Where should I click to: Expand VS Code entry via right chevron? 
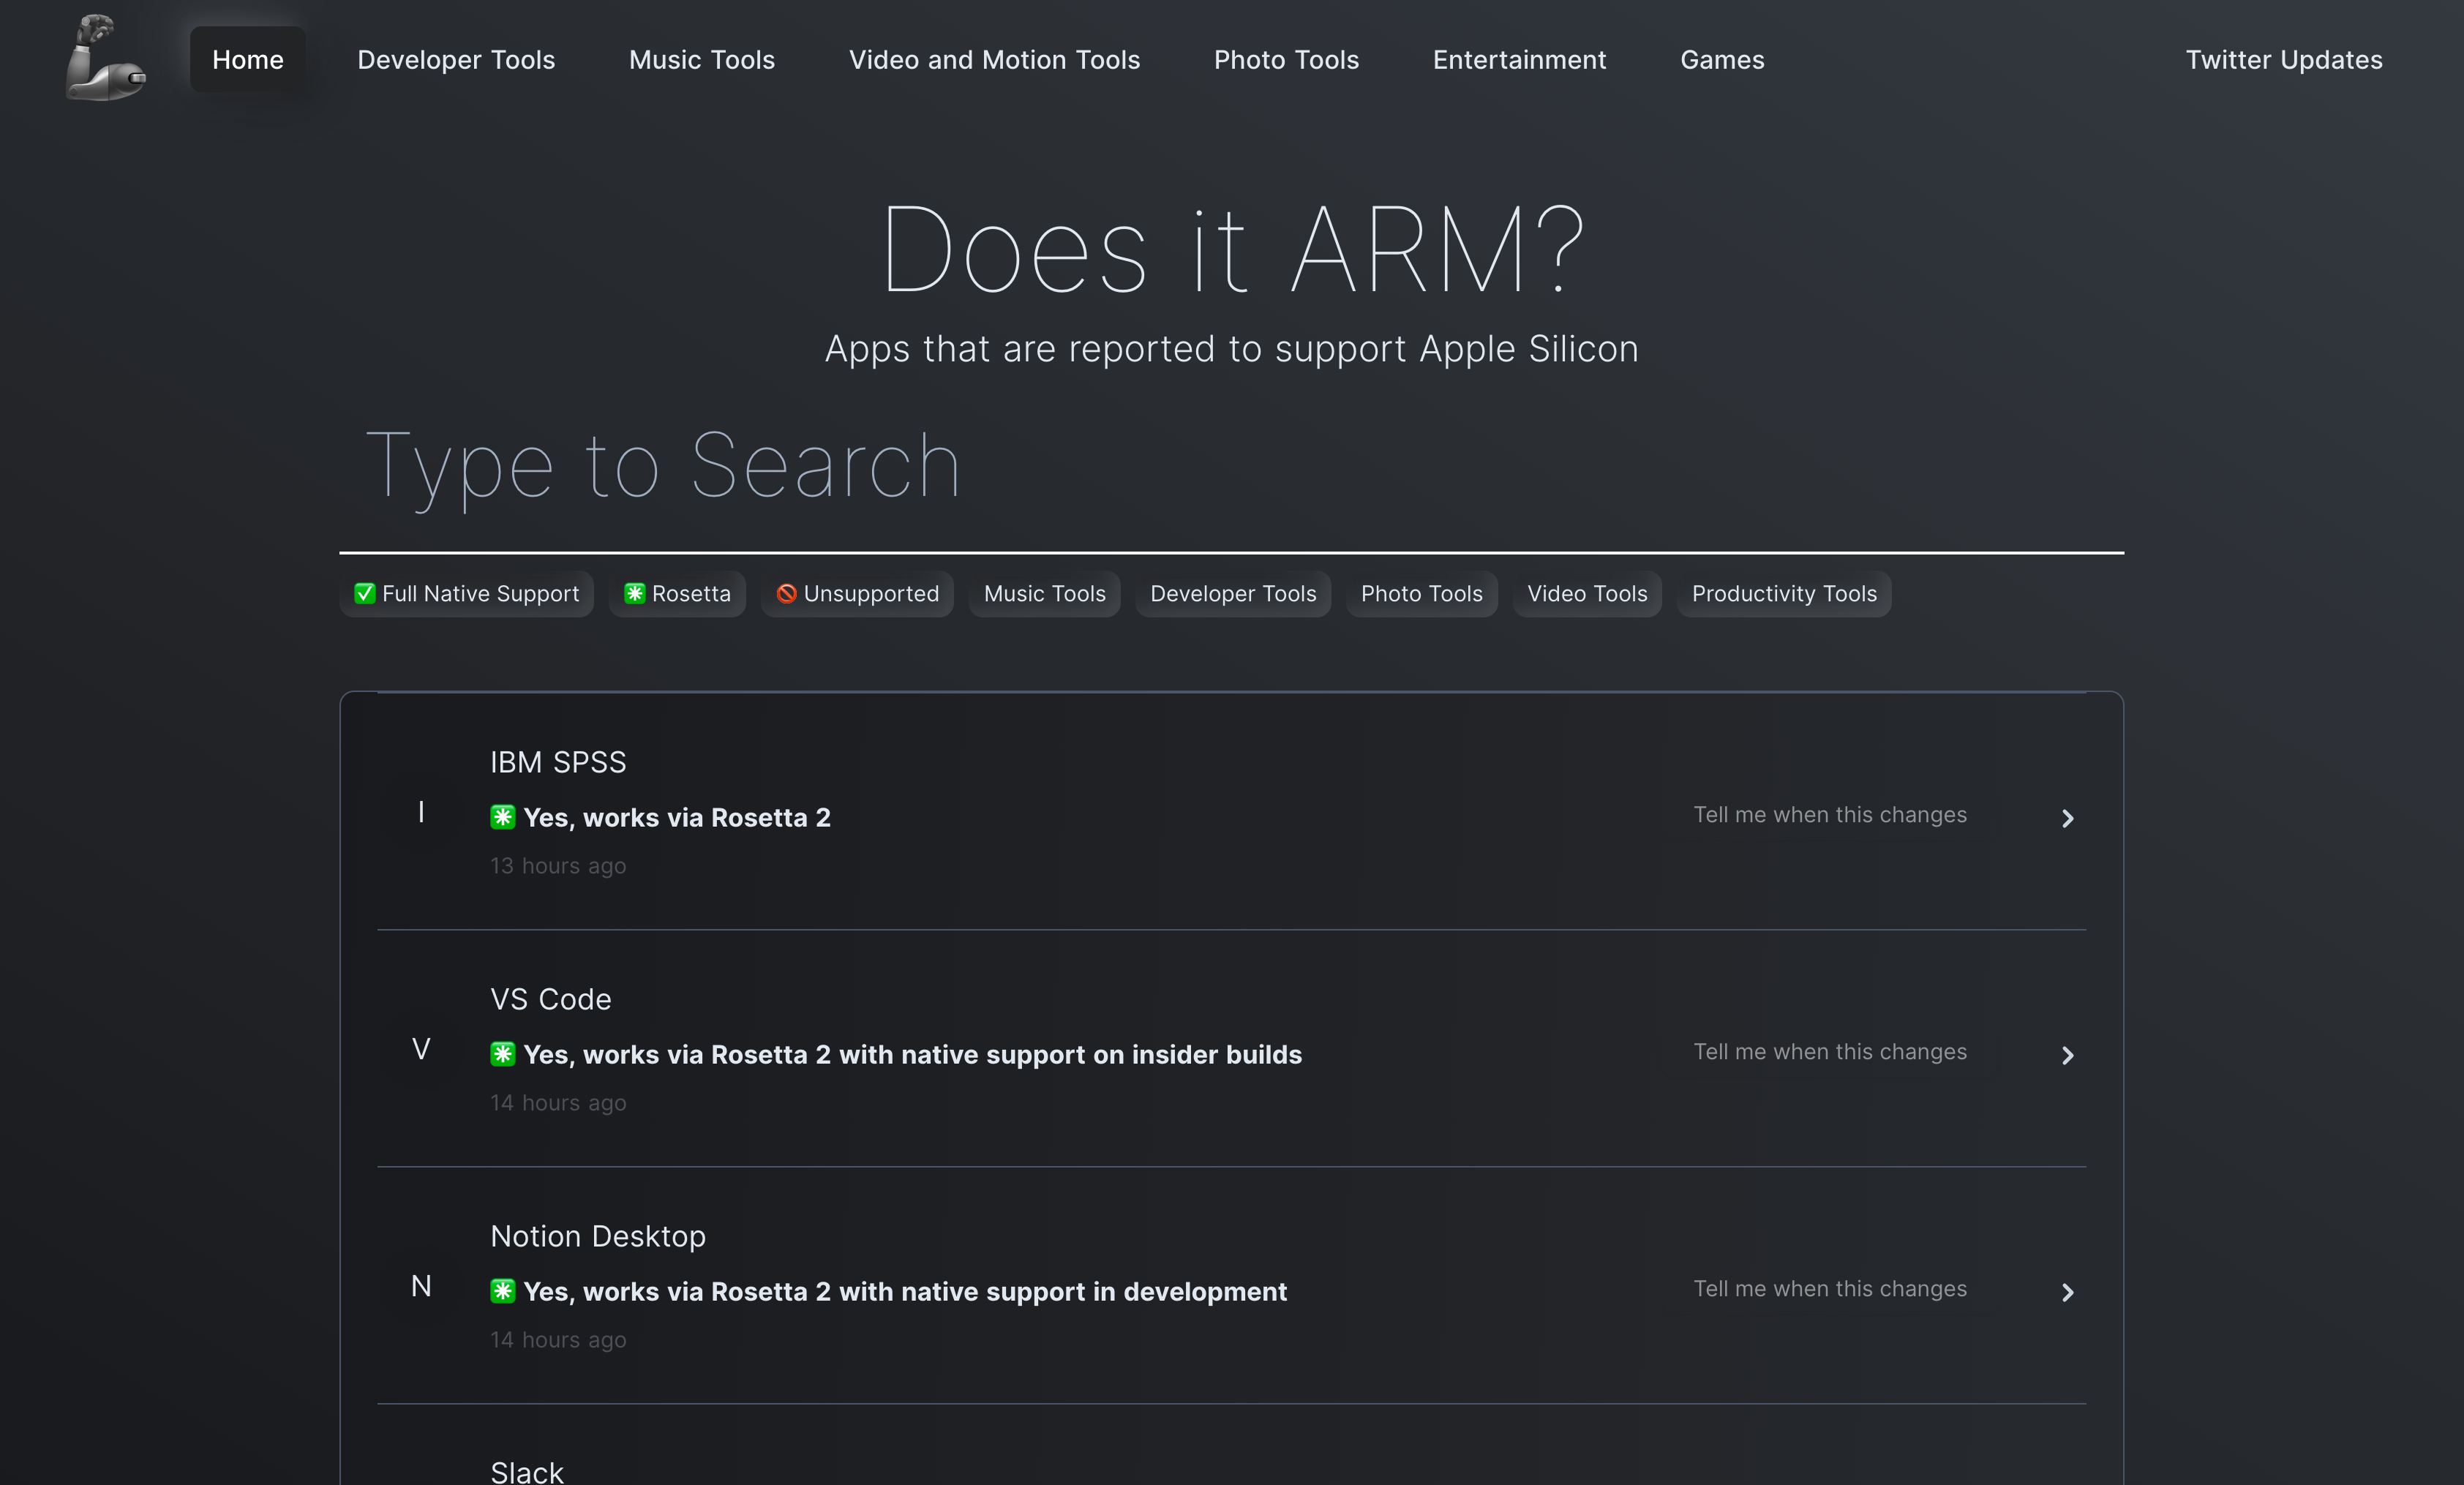click(x=2067, y=1056)
